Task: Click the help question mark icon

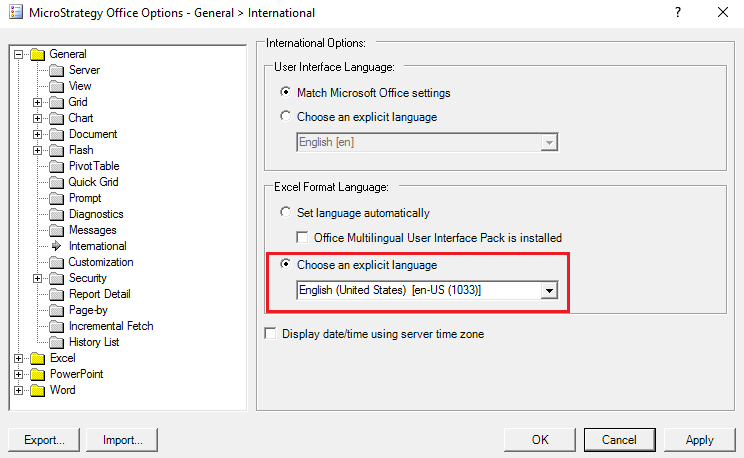Action: click(678, 12)
